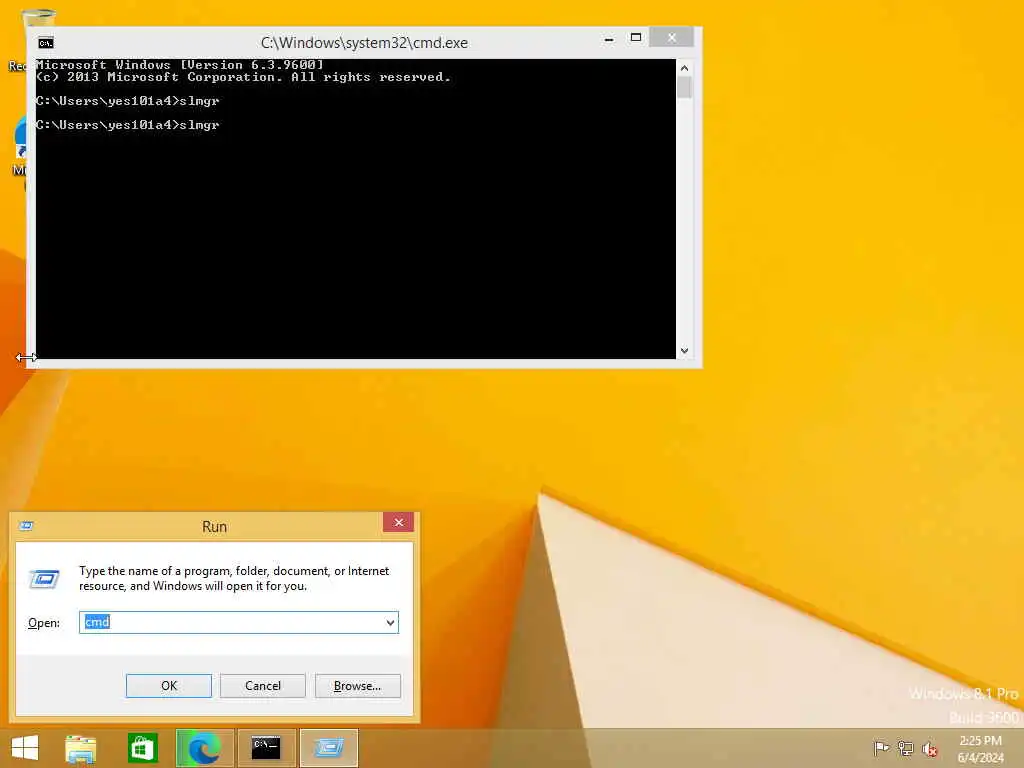Open File Explorer from the taskbar
This screenshot has width=1024, height=768.
pyautogui.click(x=80, y=748)
